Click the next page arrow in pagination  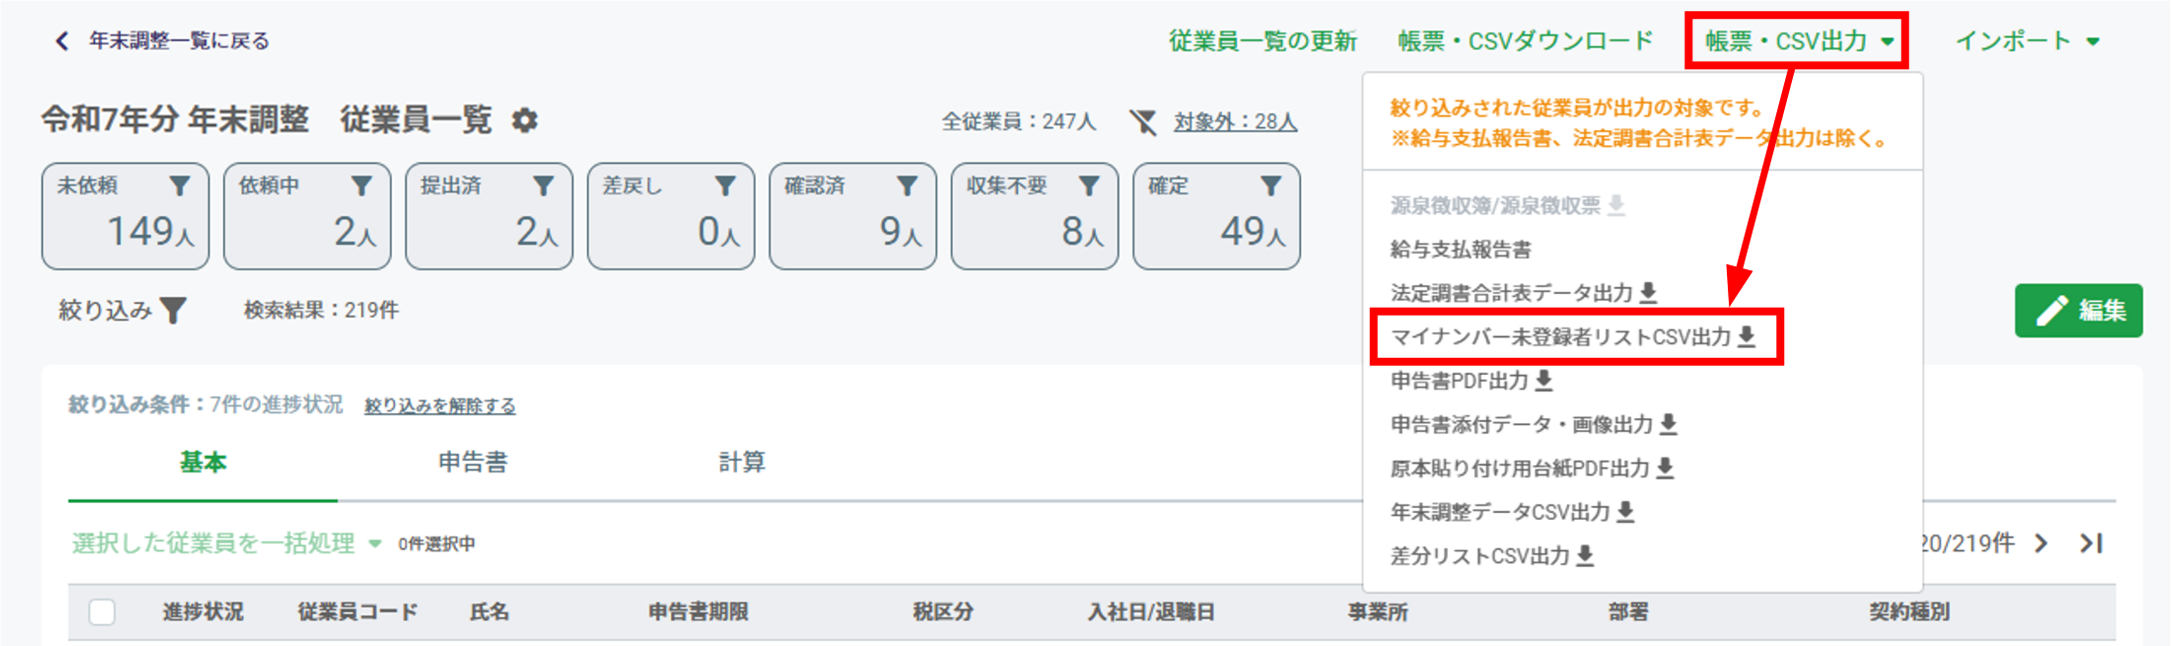(x=2041, y=544)
